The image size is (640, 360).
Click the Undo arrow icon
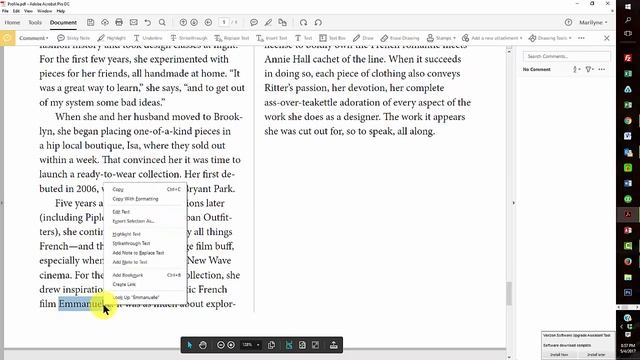(148, 22)
